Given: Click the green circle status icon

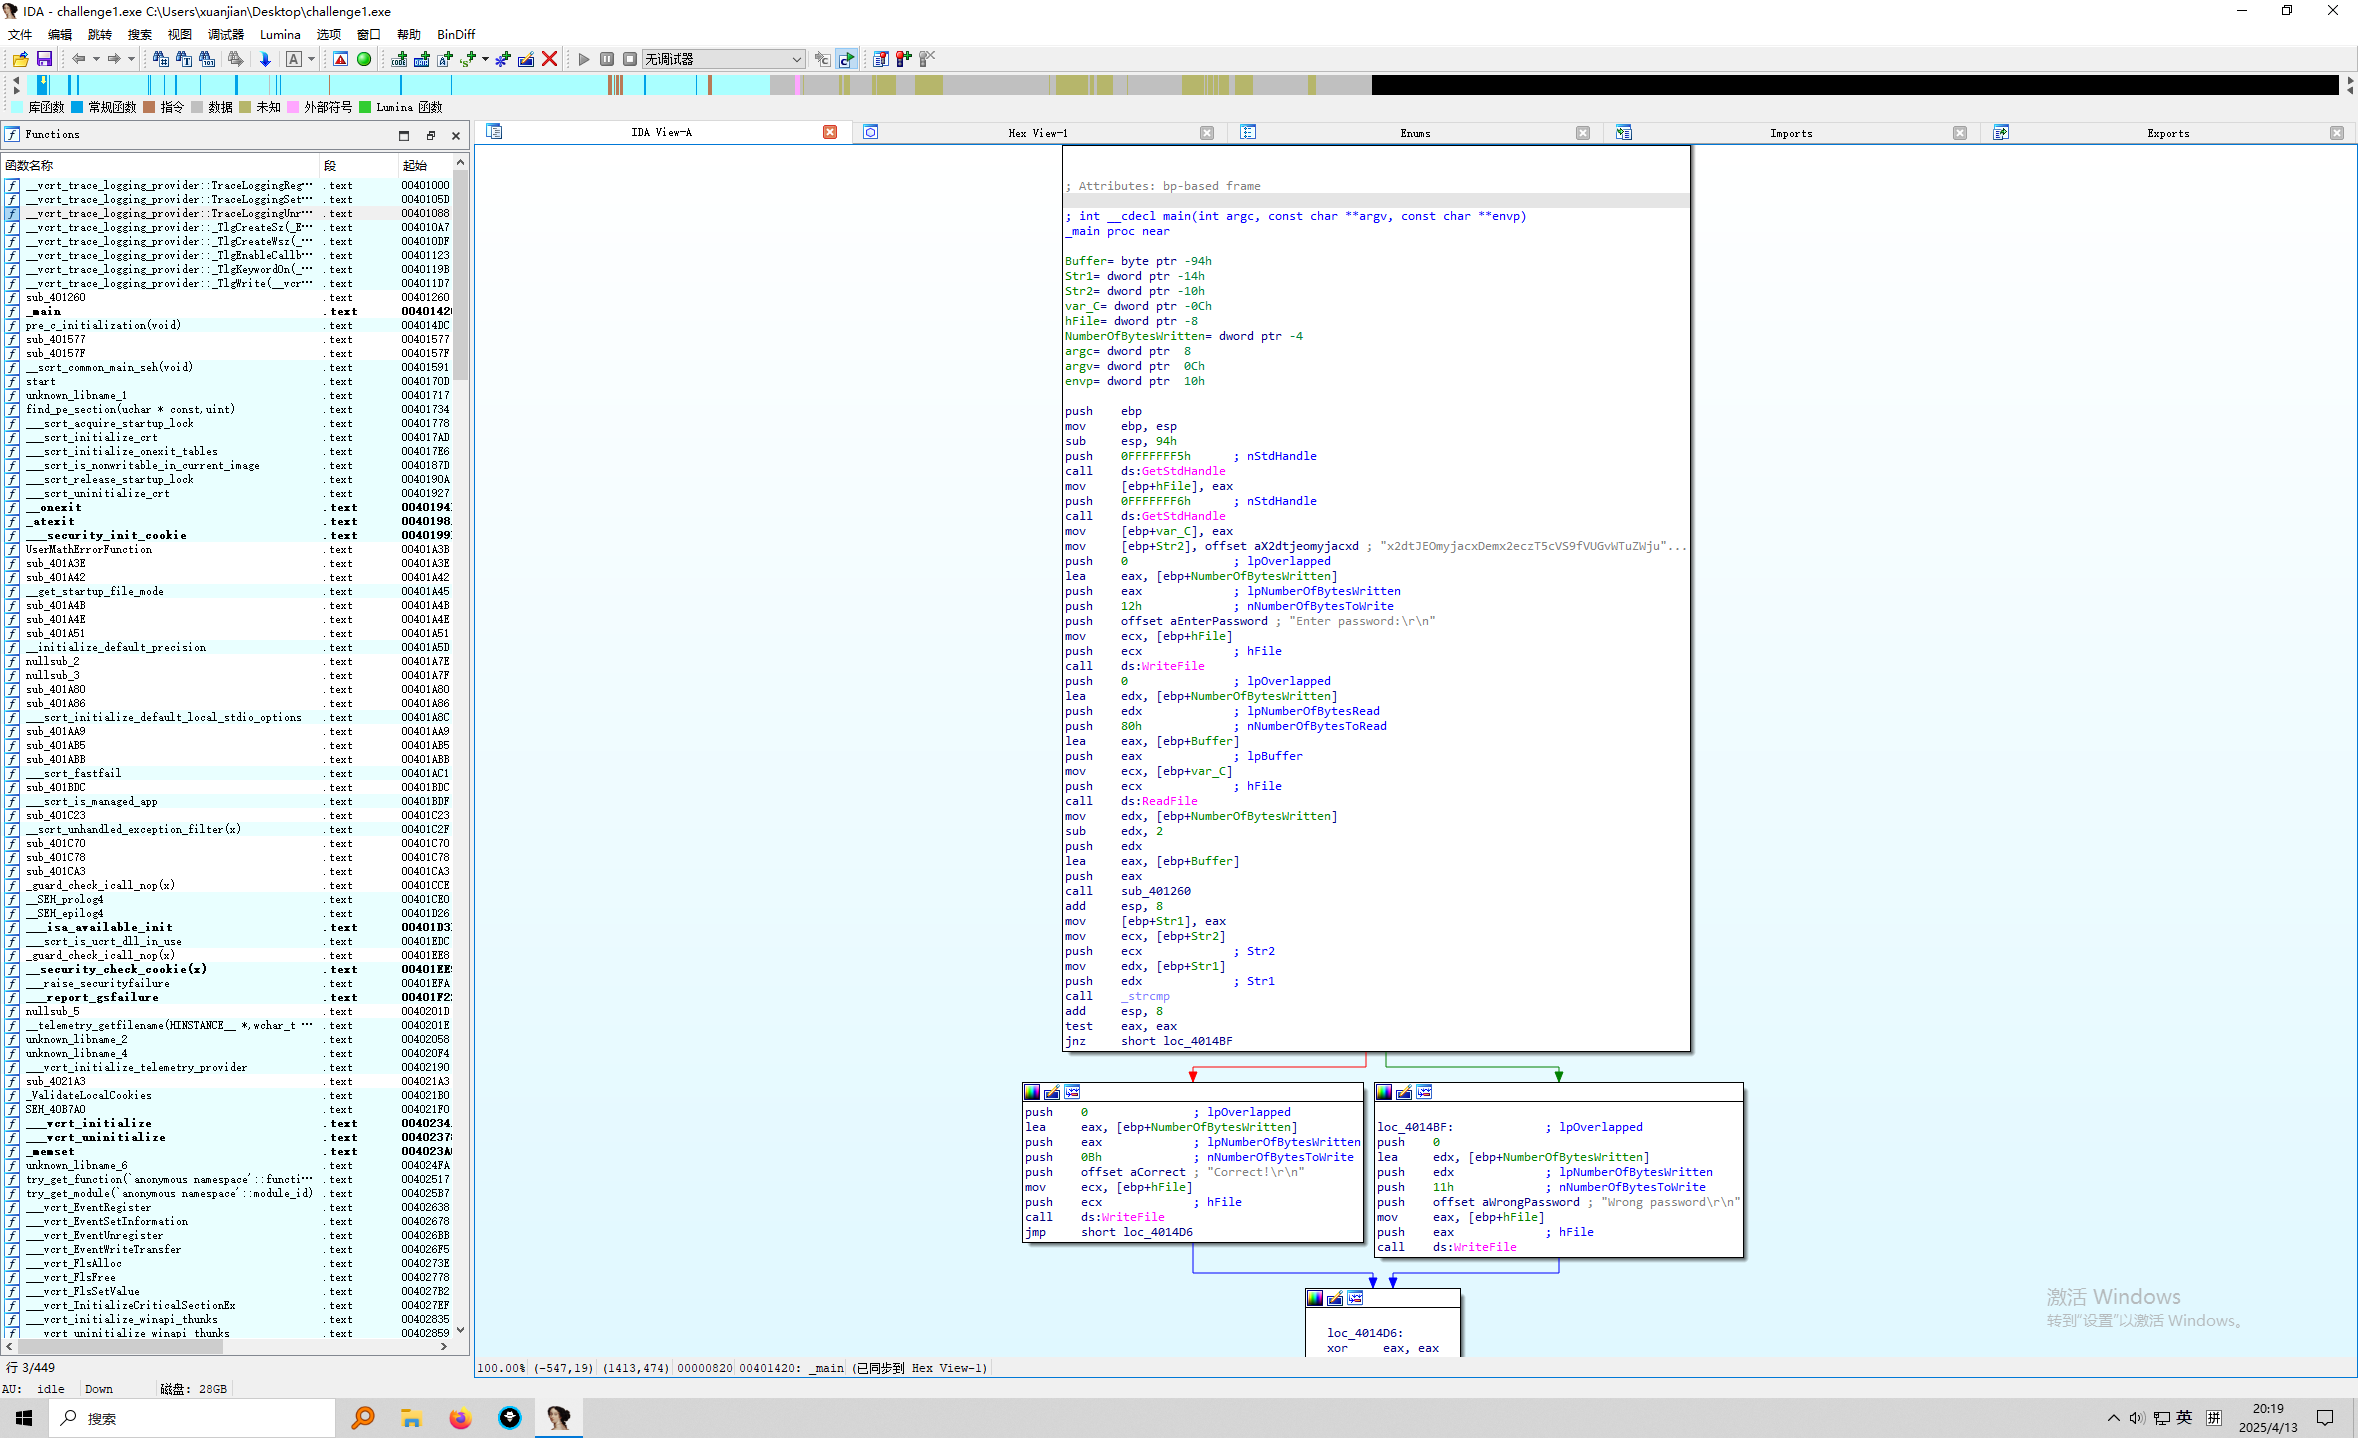Looking at the screenshot, I should coord(364,59).
